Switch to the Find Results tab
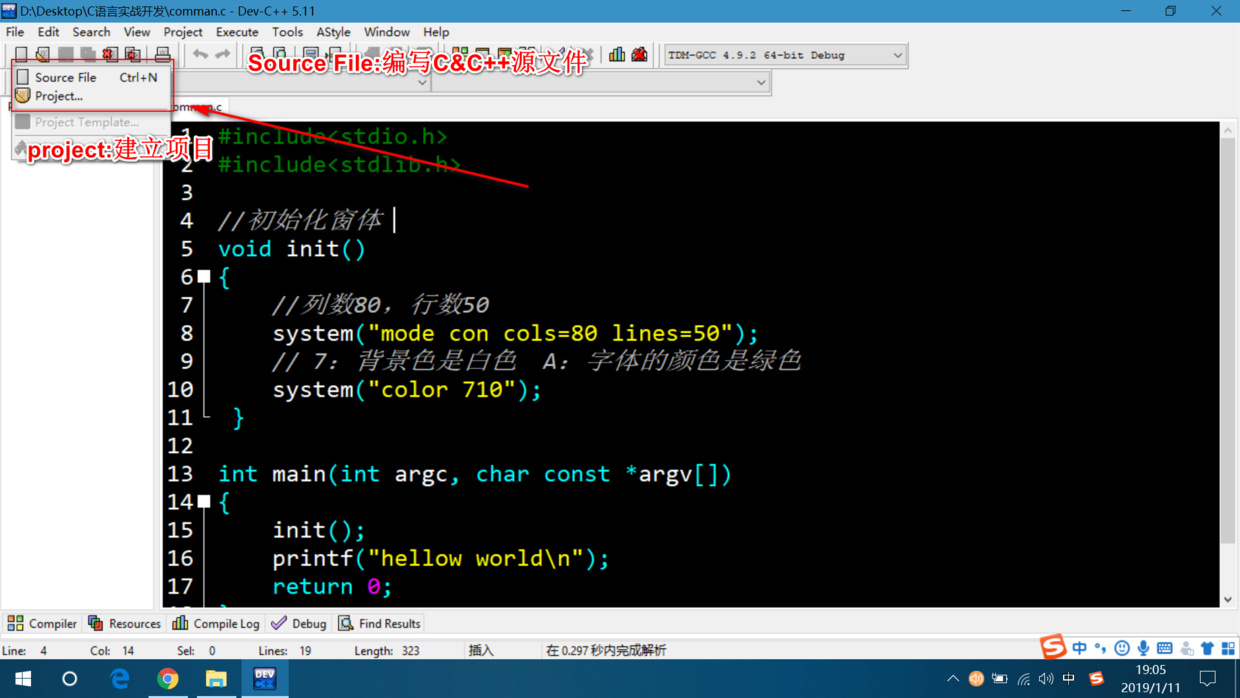This screenshot has height=698, width=1240. coord(379,623)
